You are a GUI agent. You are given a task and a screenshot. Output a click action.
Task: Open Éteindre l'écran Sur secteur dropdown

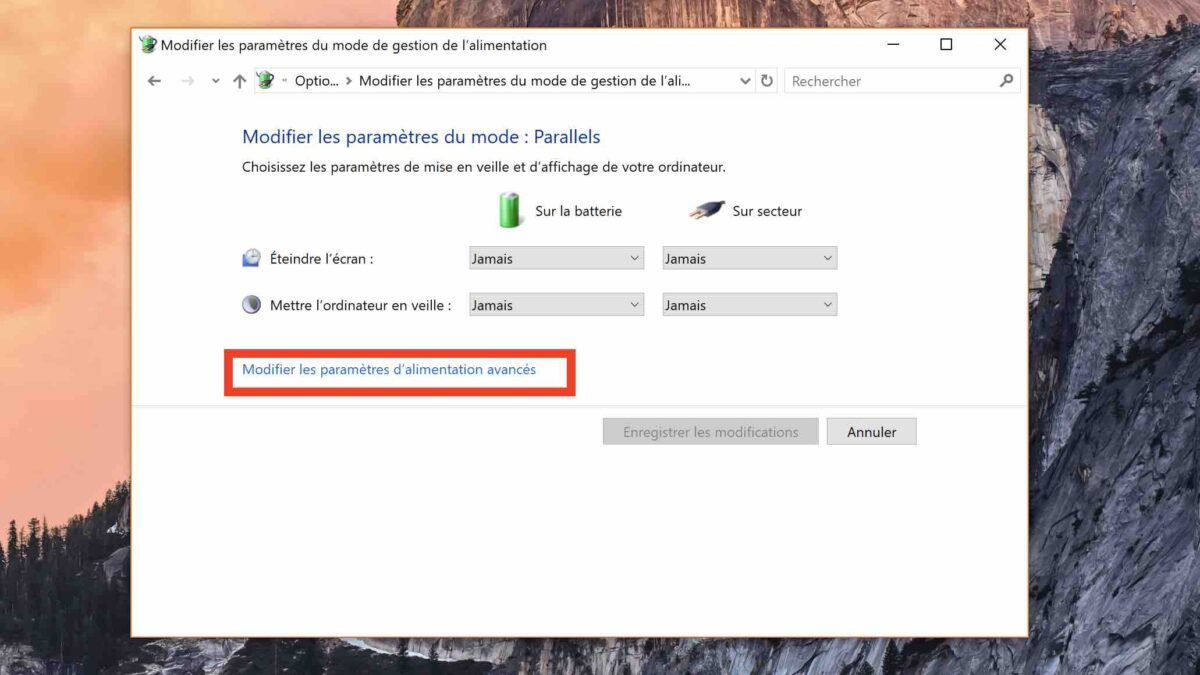pos(749,258)
